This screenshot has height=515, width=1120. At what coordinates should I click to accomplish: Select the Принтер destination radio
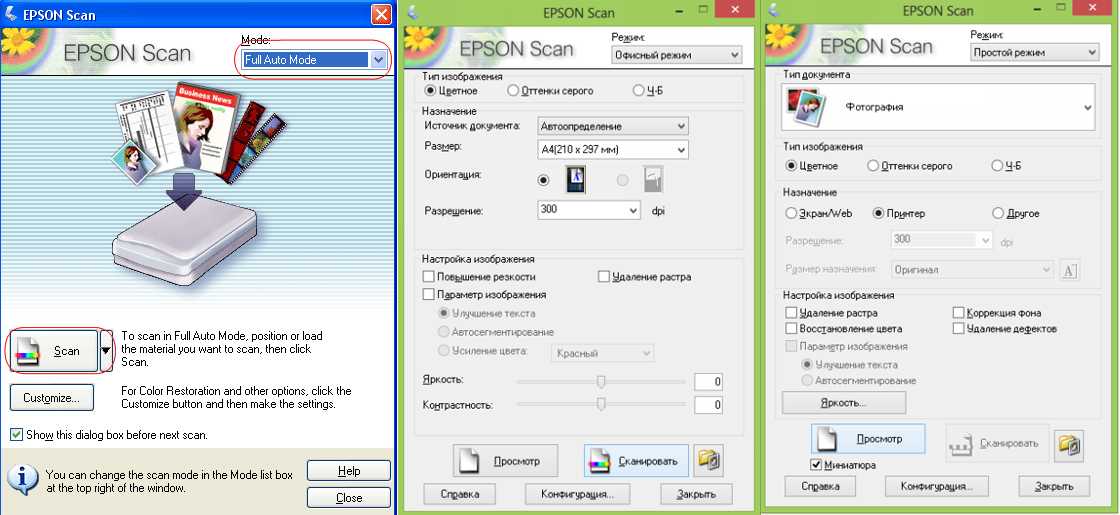[879, 214]
